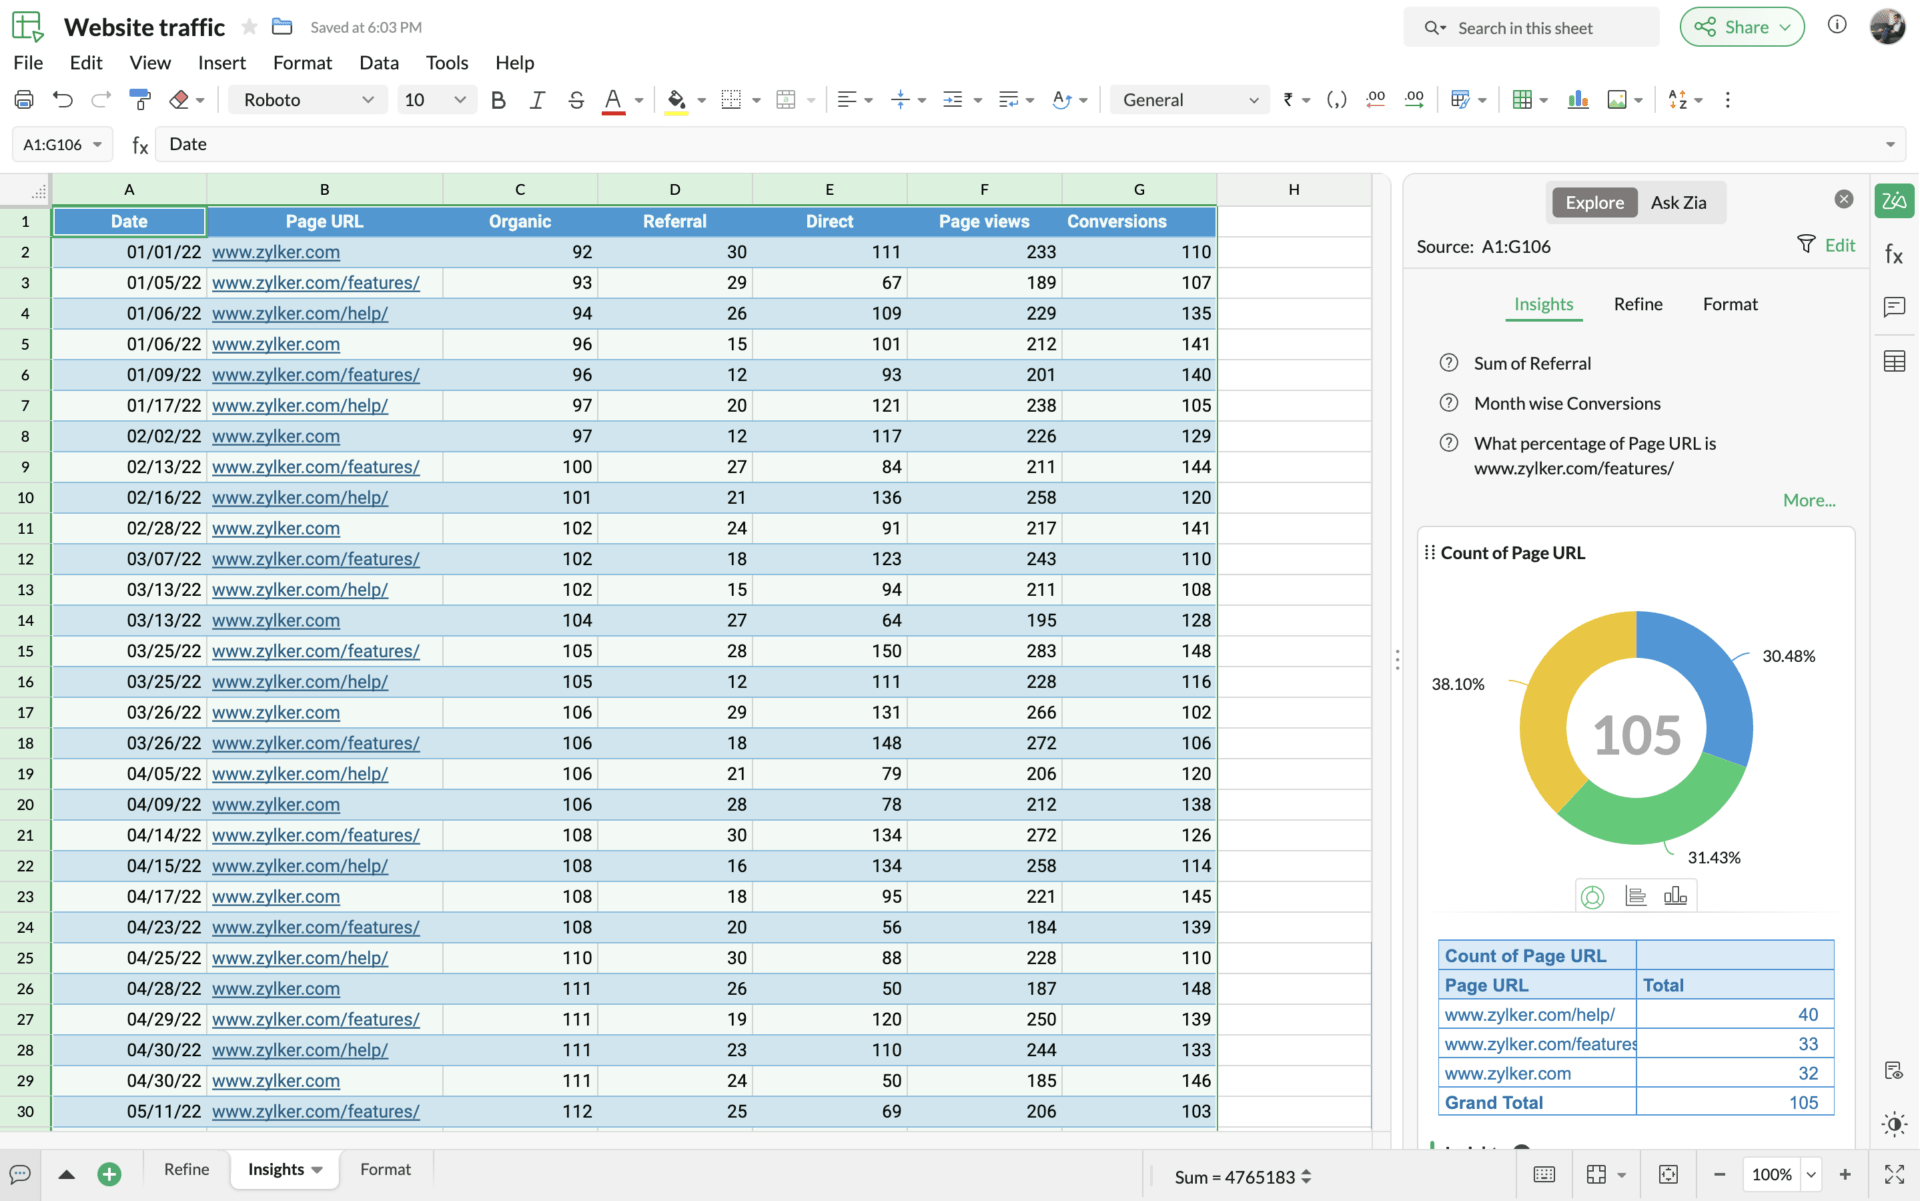Click the More link under insights
The height and width of the screenshot is (1201, 1920).
(1808, 500)
